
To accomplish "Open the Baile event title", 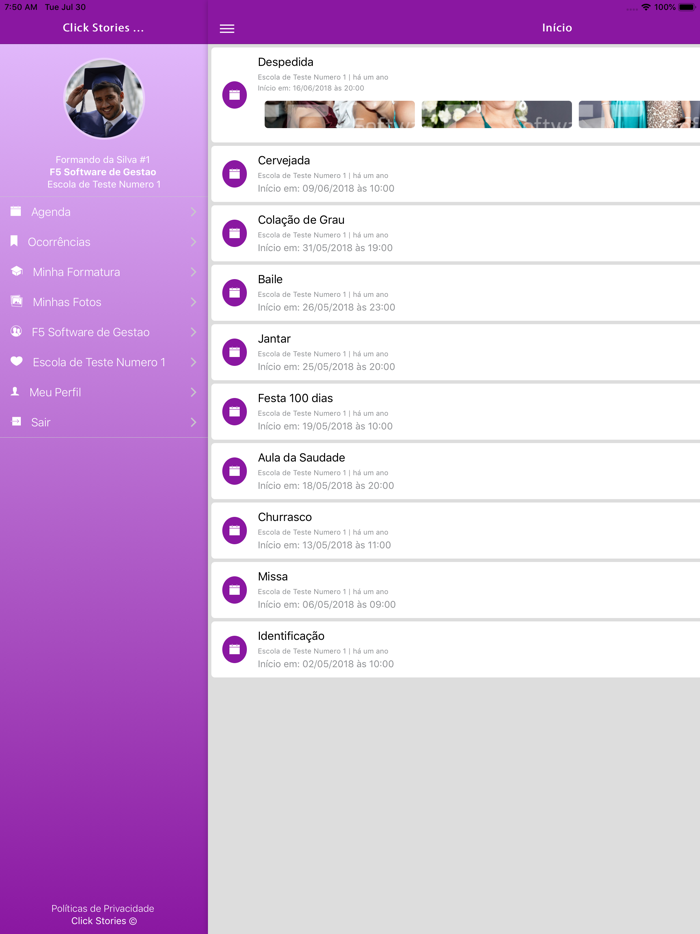I will (270, 279).
